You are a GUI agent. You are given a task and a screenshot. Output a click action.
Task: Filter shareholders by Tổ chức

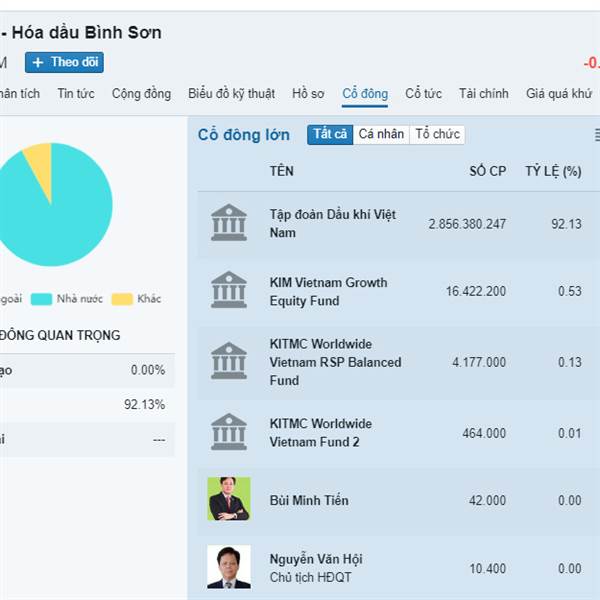[437, 135]
